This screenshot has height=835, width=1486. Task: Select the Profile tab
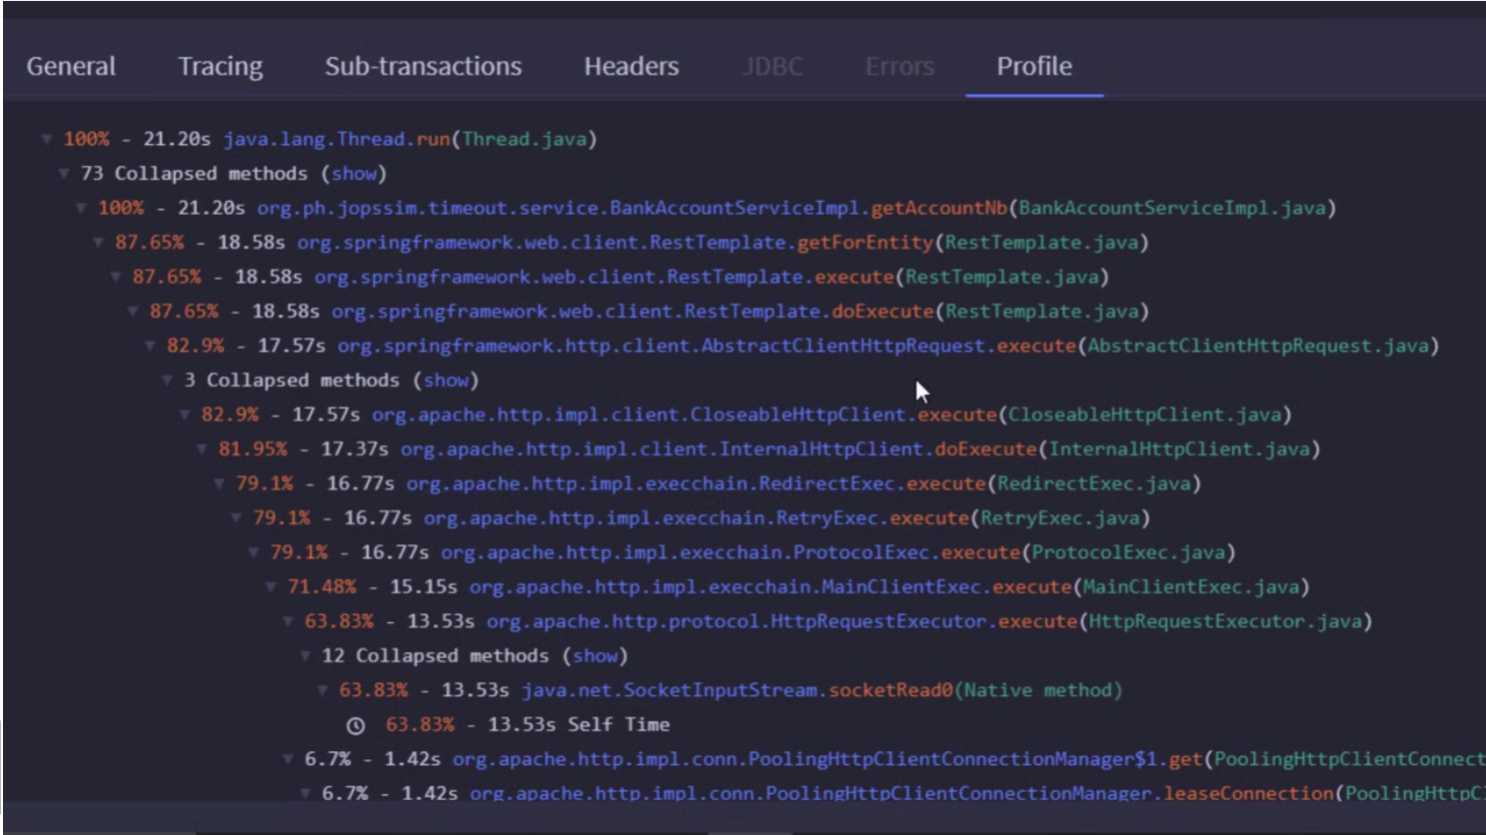1034,66
